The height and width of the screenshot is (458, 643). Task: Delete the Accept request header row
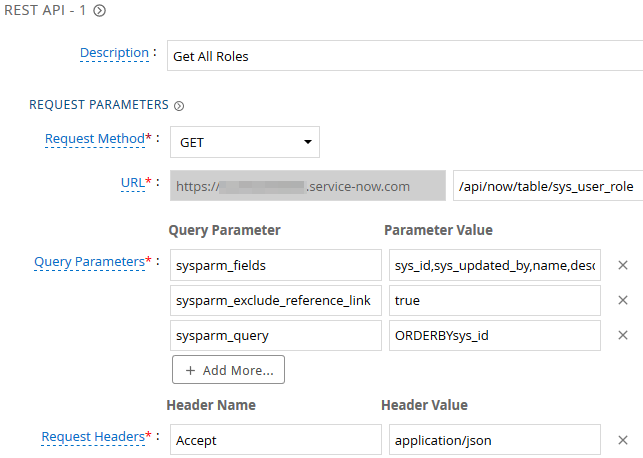(623, 440)
